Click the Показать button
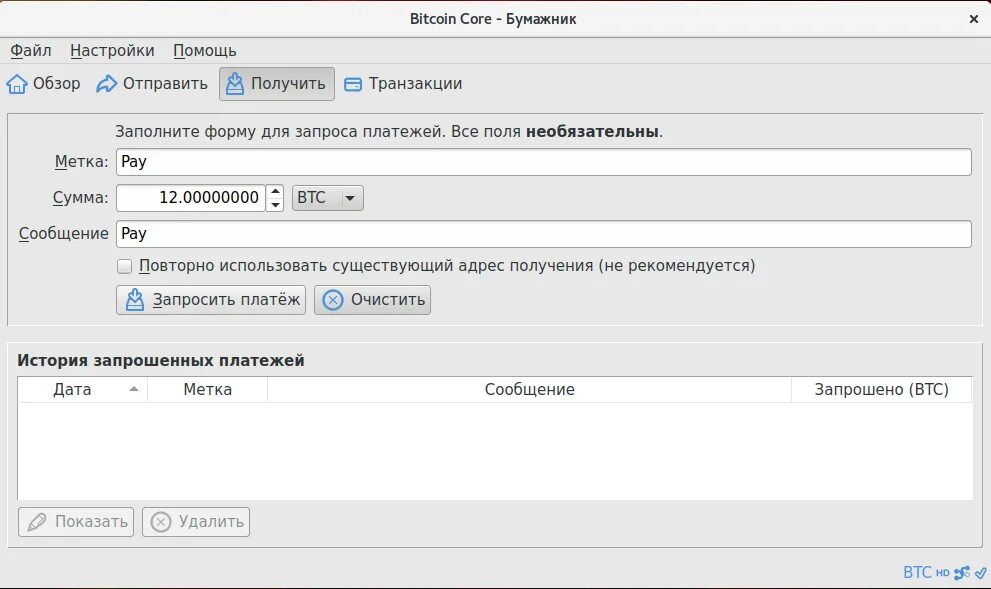Screen dimensions: 991x589 (x=75, y=521)
